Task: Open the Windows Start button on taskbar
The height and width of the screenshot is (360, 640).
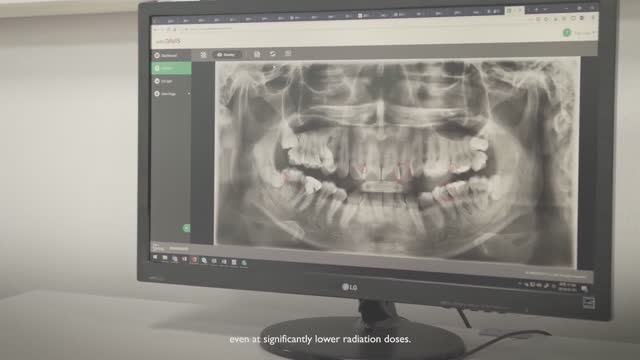Action: [x=155, y=257]
